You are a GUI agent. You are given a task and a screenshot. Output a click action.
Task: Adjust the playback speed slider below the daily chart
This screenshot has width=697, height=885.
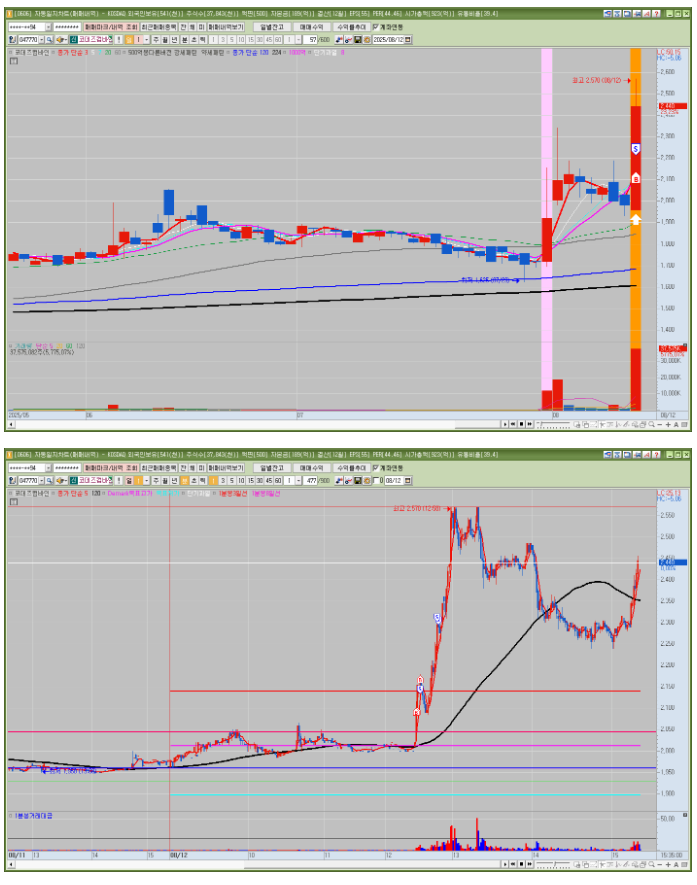tap(553, 424)
